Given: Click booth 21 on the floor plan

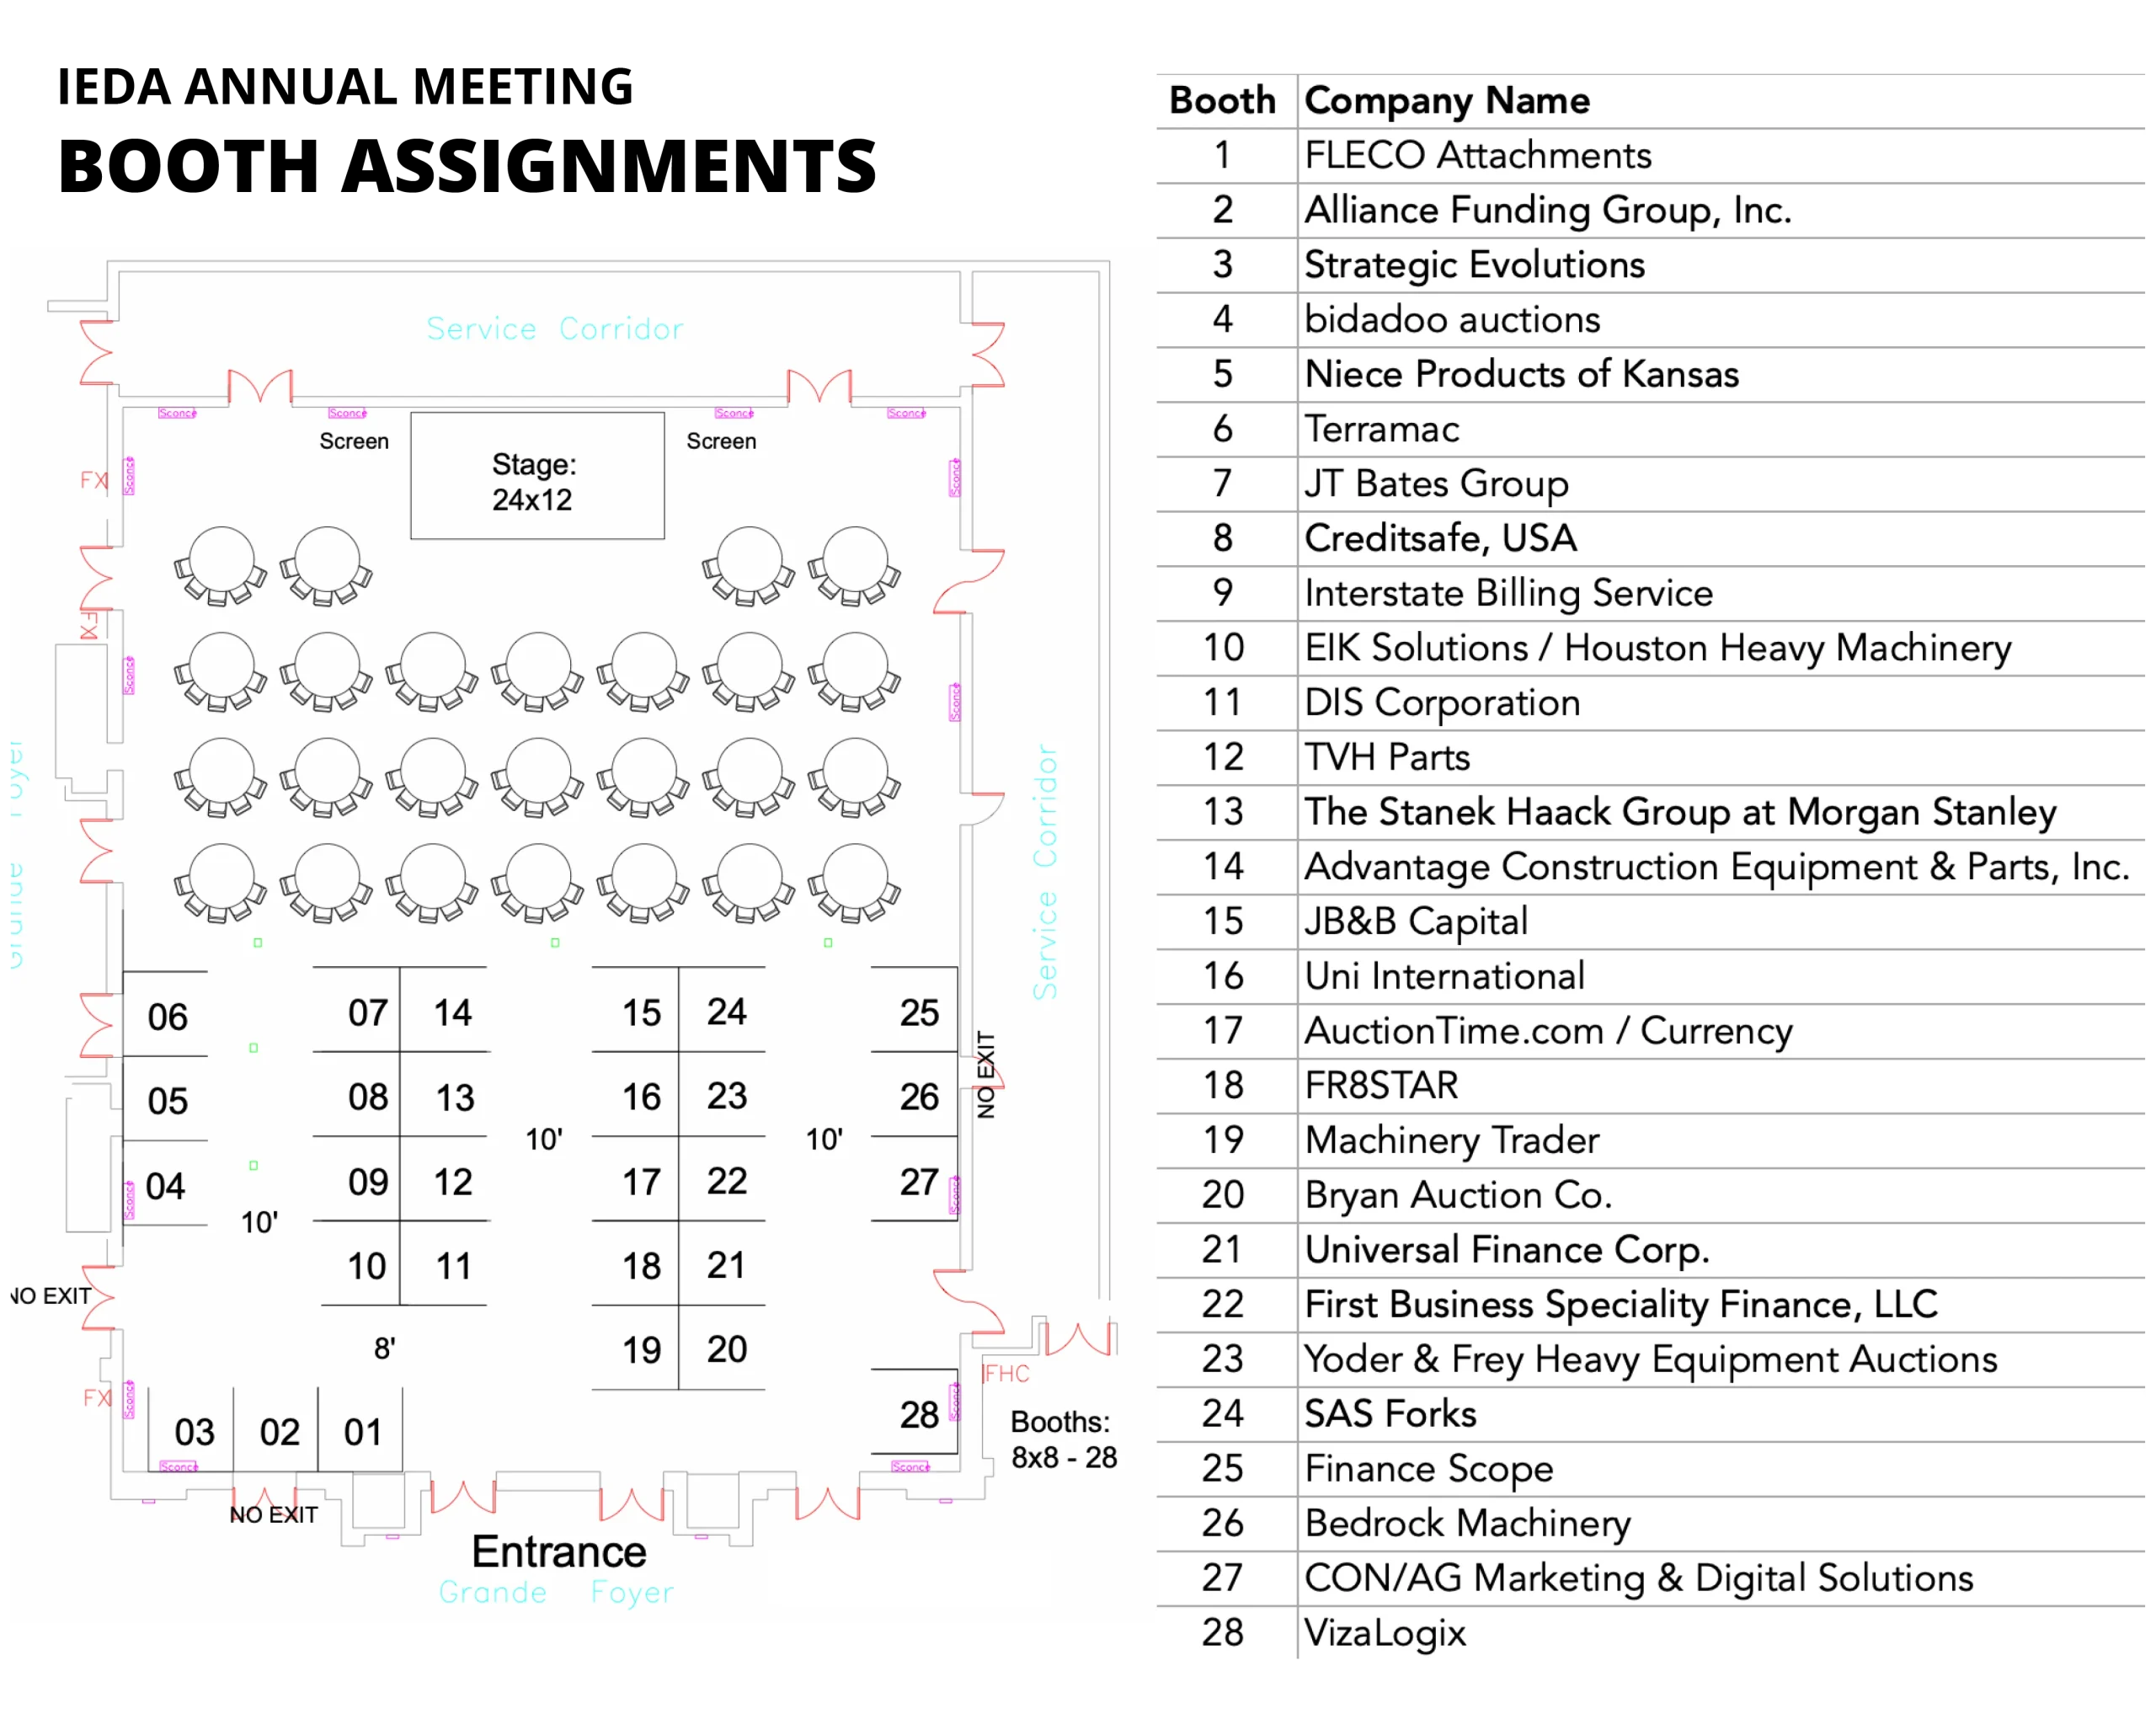Looking at the screenshot, I should tap(726, 1265).
